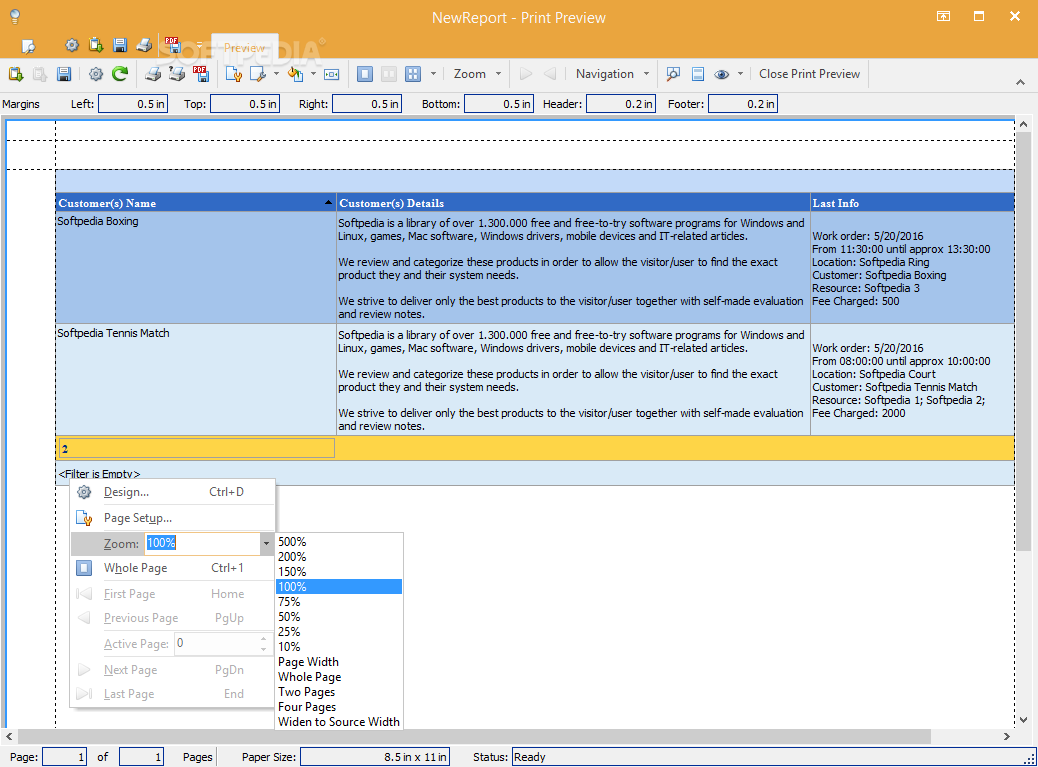The width and height of the screenshot is (1038, 767).
Task: Click quick access printer icon
Action: (x=144, y=45)
